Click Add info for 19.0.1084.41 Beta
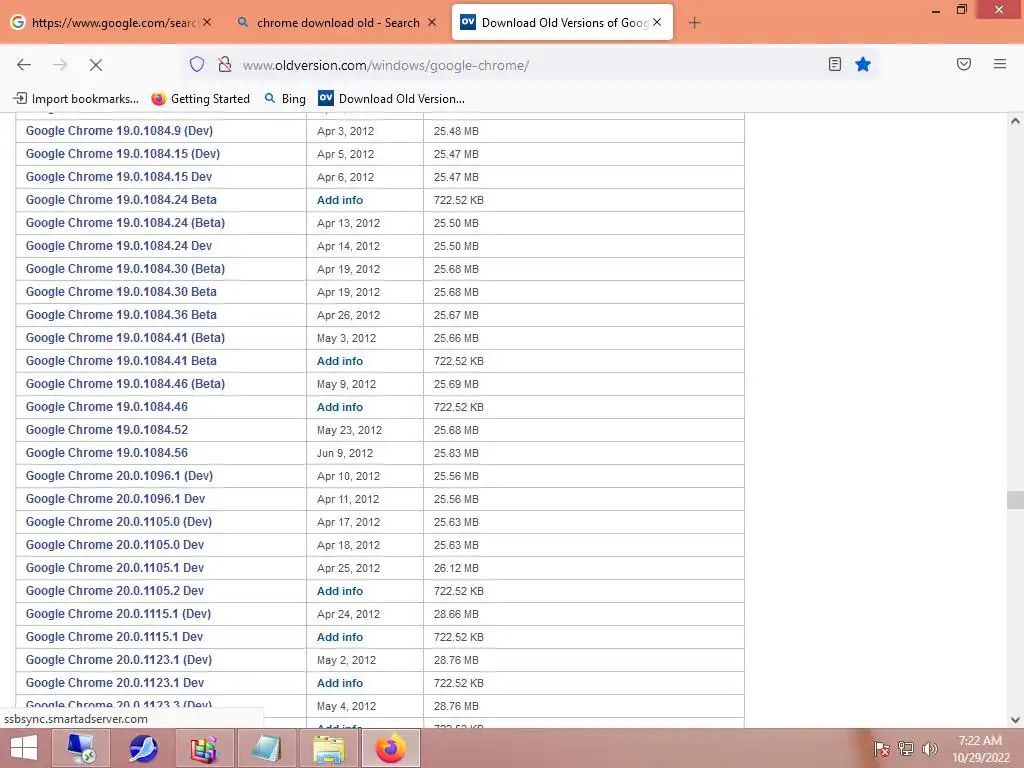This screenshot has width=1024, height=768. (x=340, y=361)
